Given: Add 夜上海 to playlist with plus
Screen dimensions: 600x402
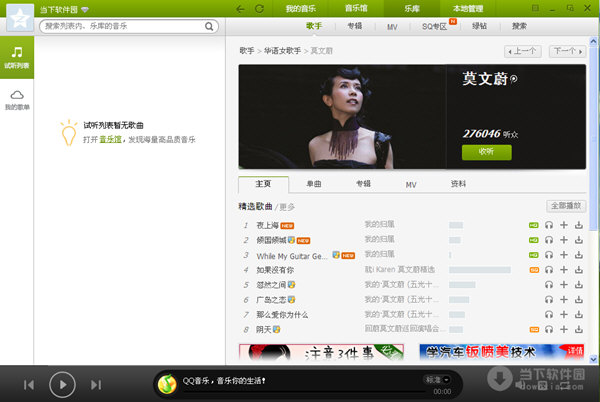Looking at the screenshot, I should 564,225.
